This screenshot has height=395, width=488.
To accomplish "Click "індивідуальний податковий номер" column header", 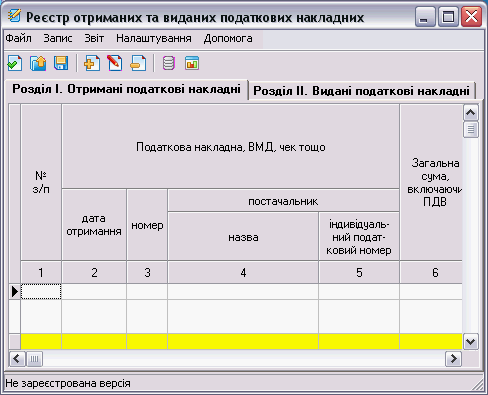I will tap(359, 236).
